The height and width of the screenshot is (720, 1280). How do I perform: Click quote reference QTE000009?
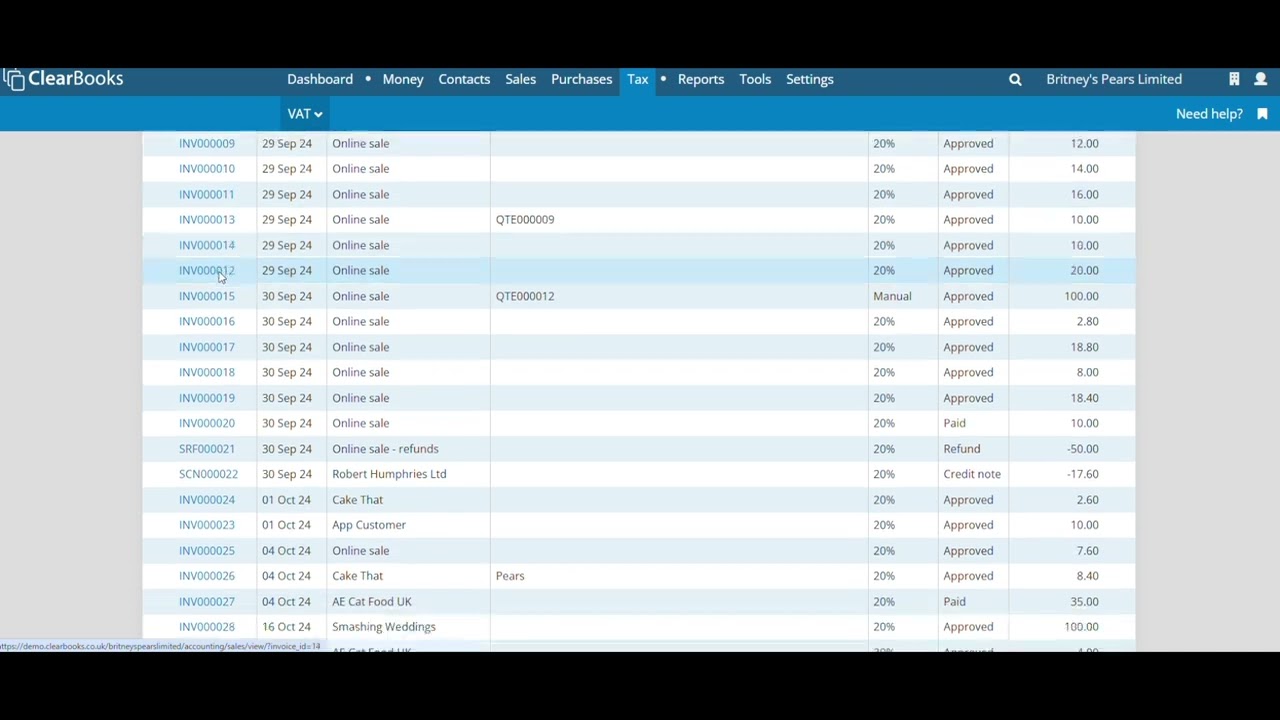[525, 220]
